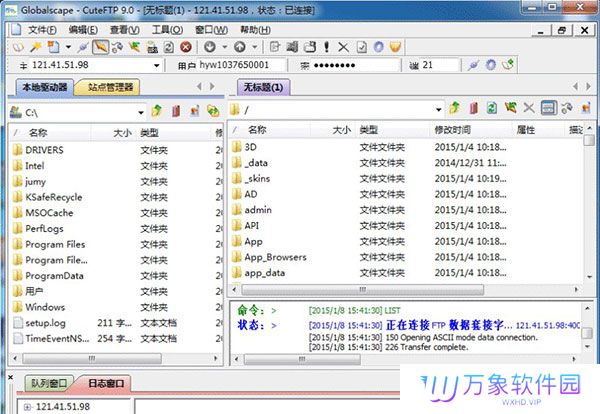Click local pane parent folder up icon
Viewport: 600px width, 414px height.
tap(157, 111)
